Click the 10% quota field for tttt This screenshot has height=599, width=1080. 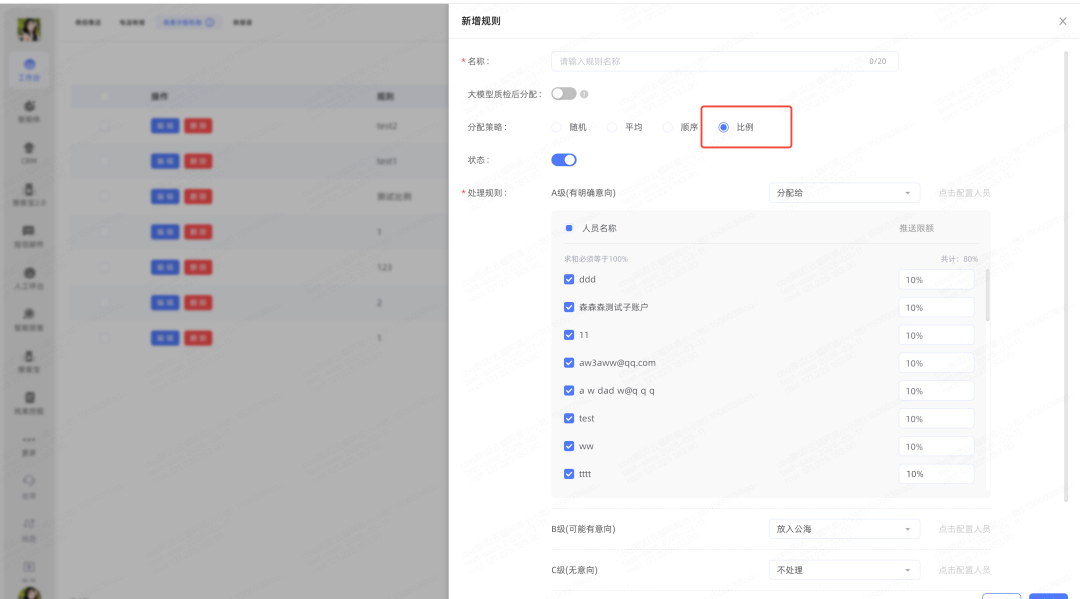935,474
